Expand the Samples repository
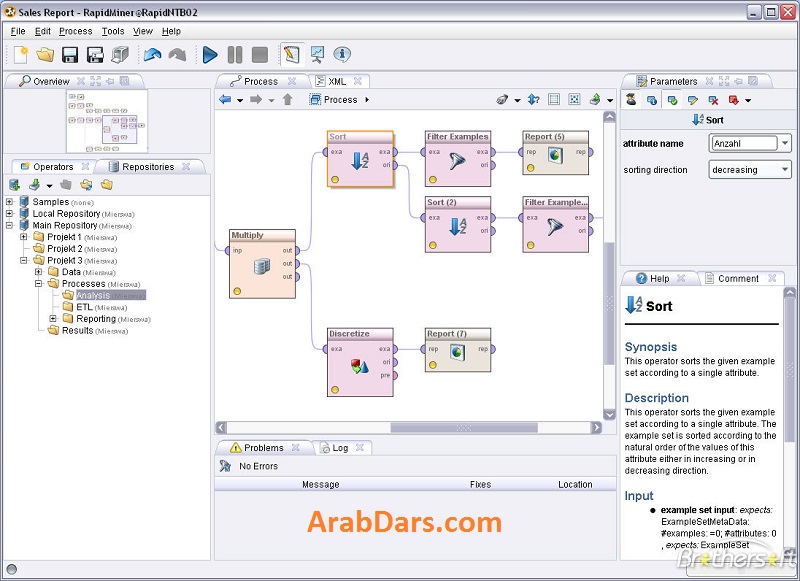The height and width of the screenshot is (581, 800). pyautogui.click(x=9, y=202)
